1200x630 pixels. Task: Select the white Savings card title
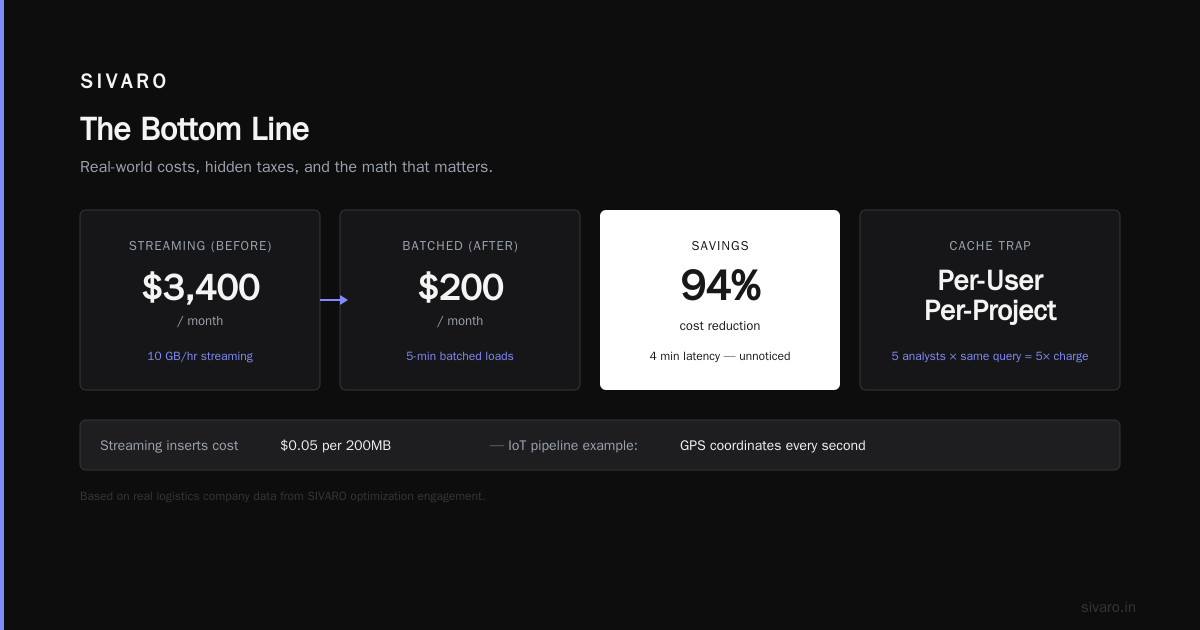click(x=720, y=246)
